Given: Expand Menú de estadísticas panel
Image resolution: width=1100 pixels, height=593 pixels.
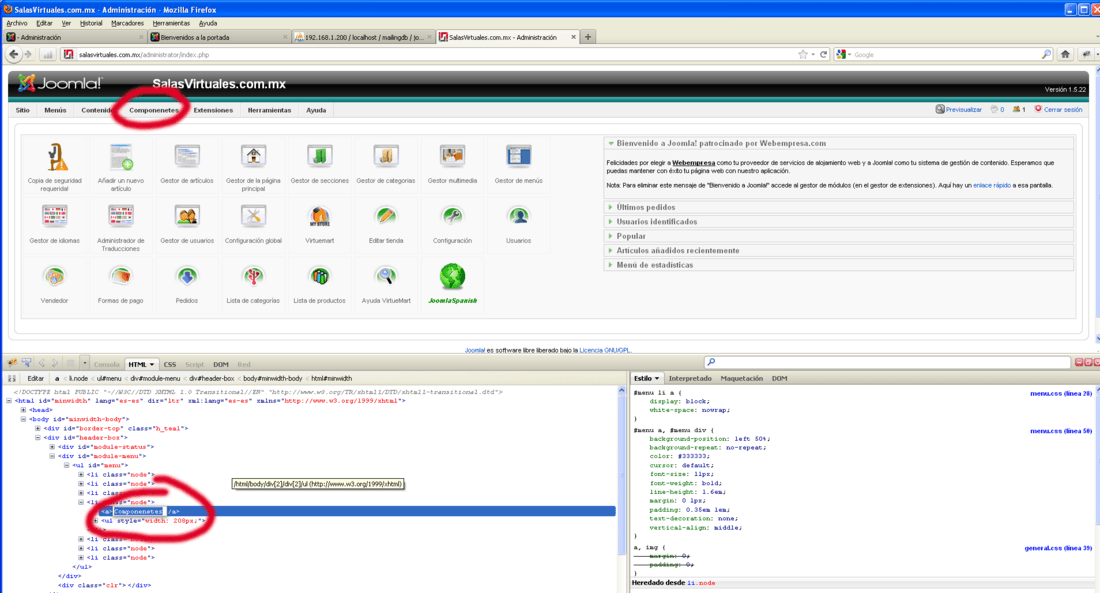Looking at the screenshot, I should [838, 265].
